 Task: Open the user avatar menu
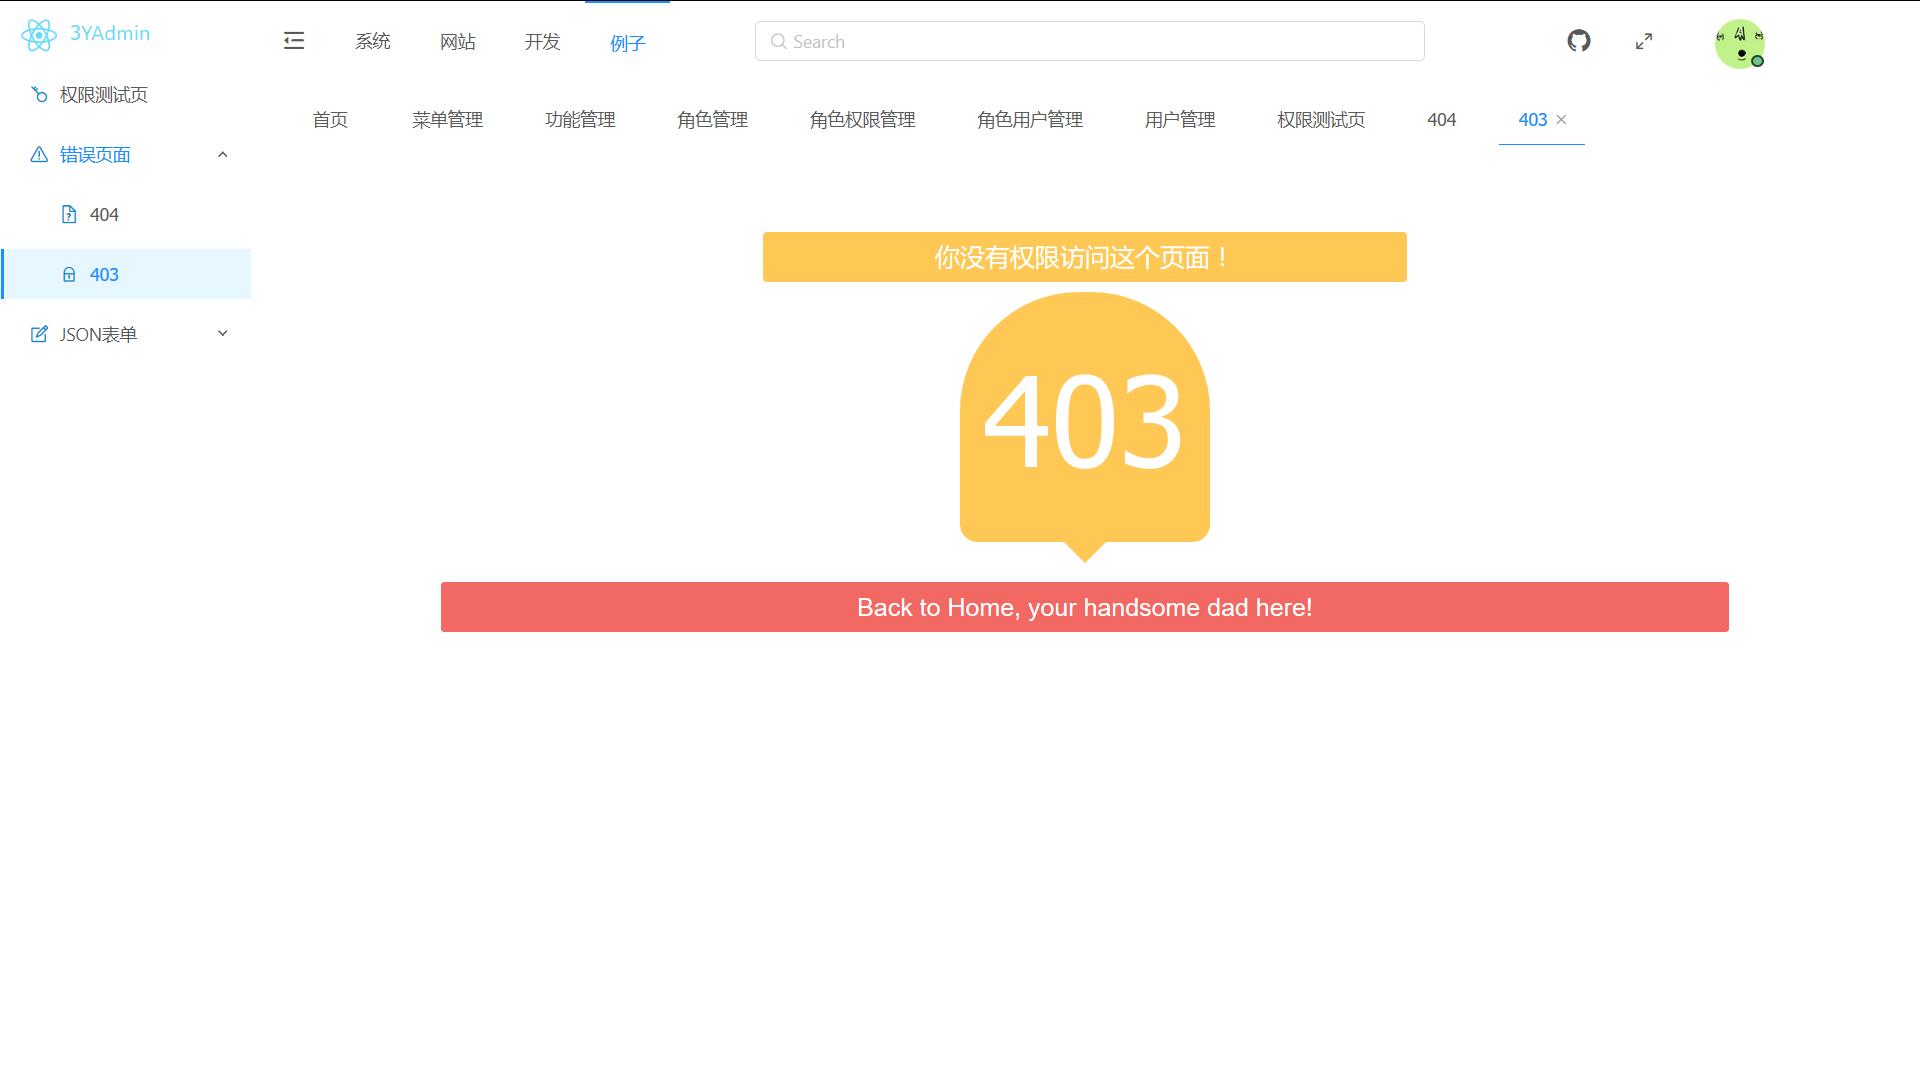pyautogui.click(x=1739, y=44)
